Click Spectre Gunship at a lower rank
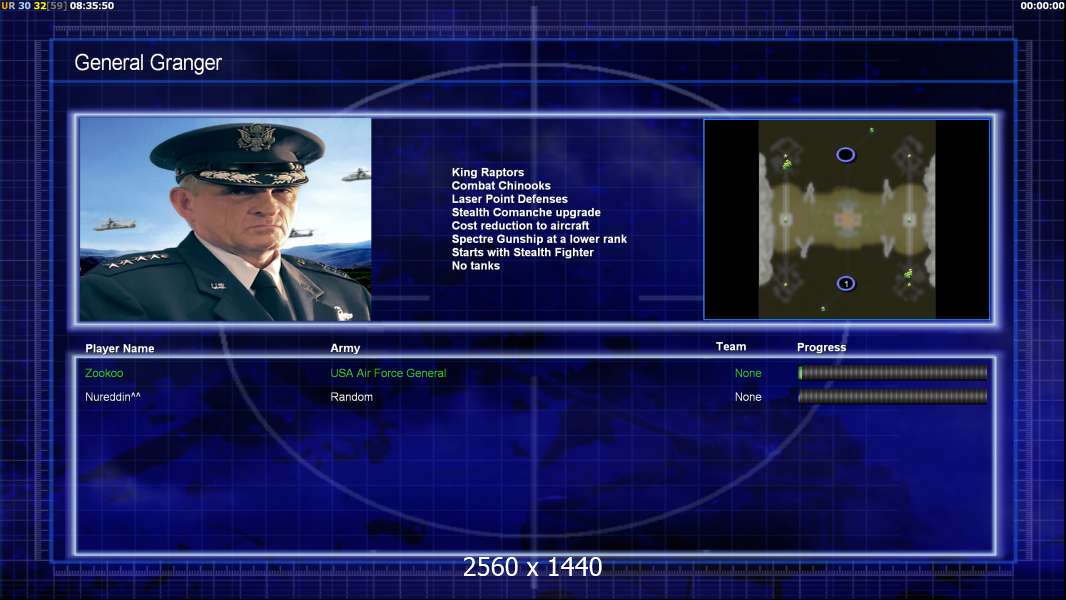This screenshot has width=1066, height=600. [x=539, y=239]
